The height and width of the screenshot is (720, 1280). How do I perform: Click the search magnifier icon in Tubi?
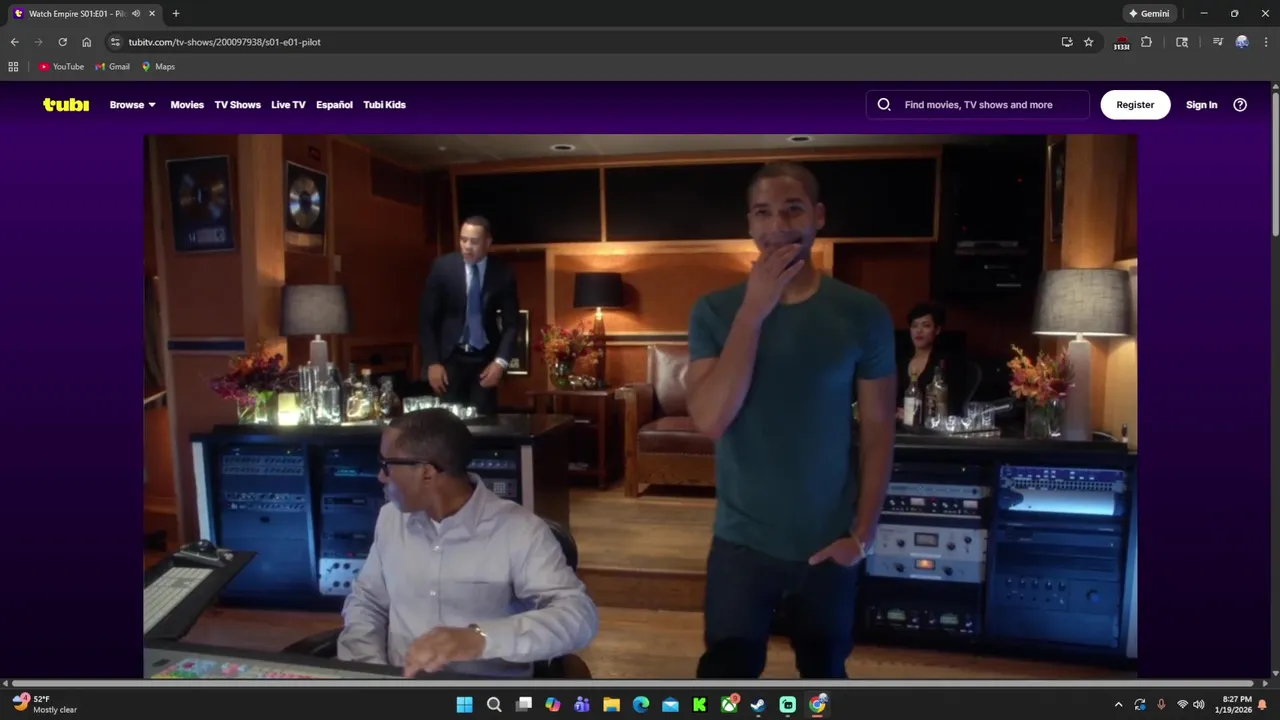click(884, 104)
